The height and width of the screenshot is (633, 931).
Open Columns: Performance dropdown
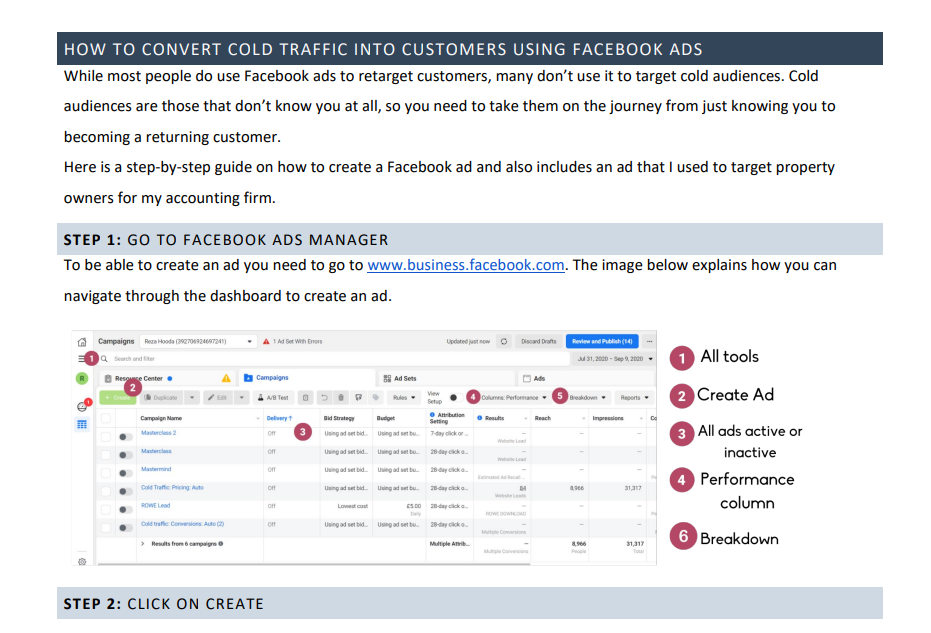514,398
